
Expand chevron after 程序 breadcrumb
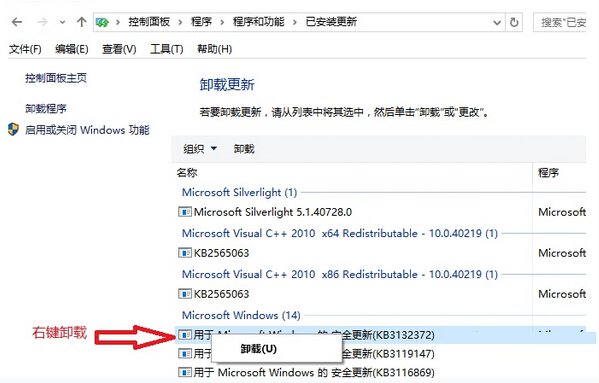click(x=222, y=23)
